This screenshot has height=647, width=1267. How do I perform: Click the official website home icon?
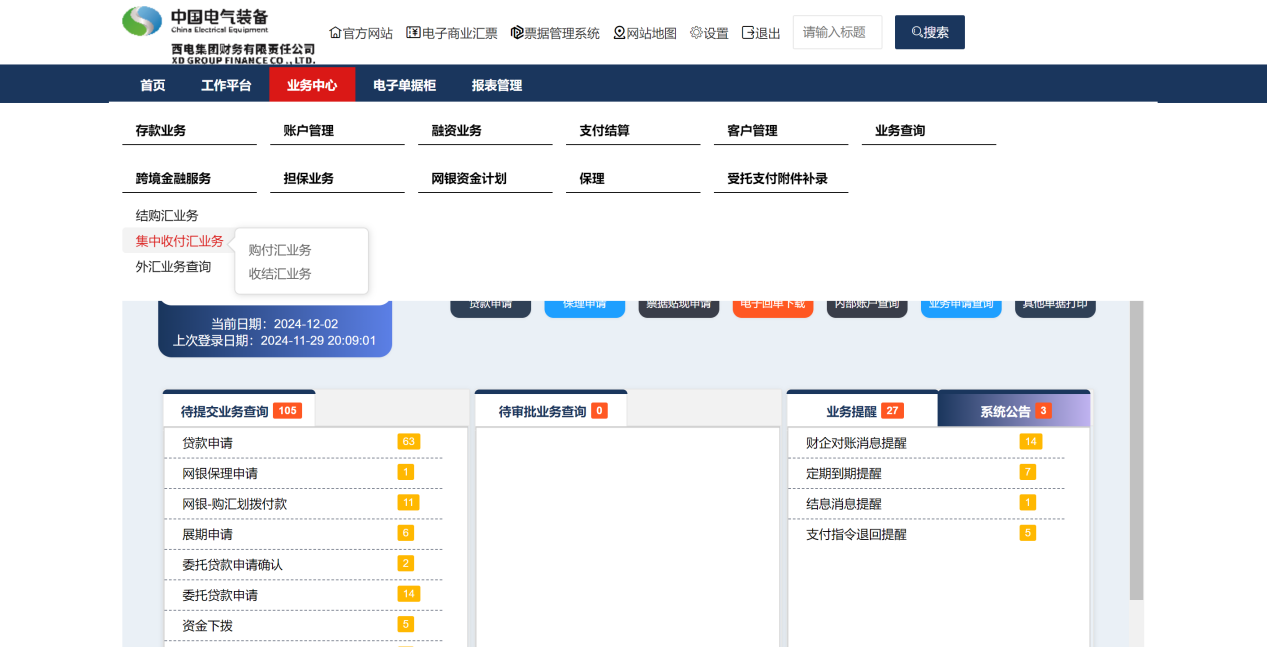tap(335, 33)
